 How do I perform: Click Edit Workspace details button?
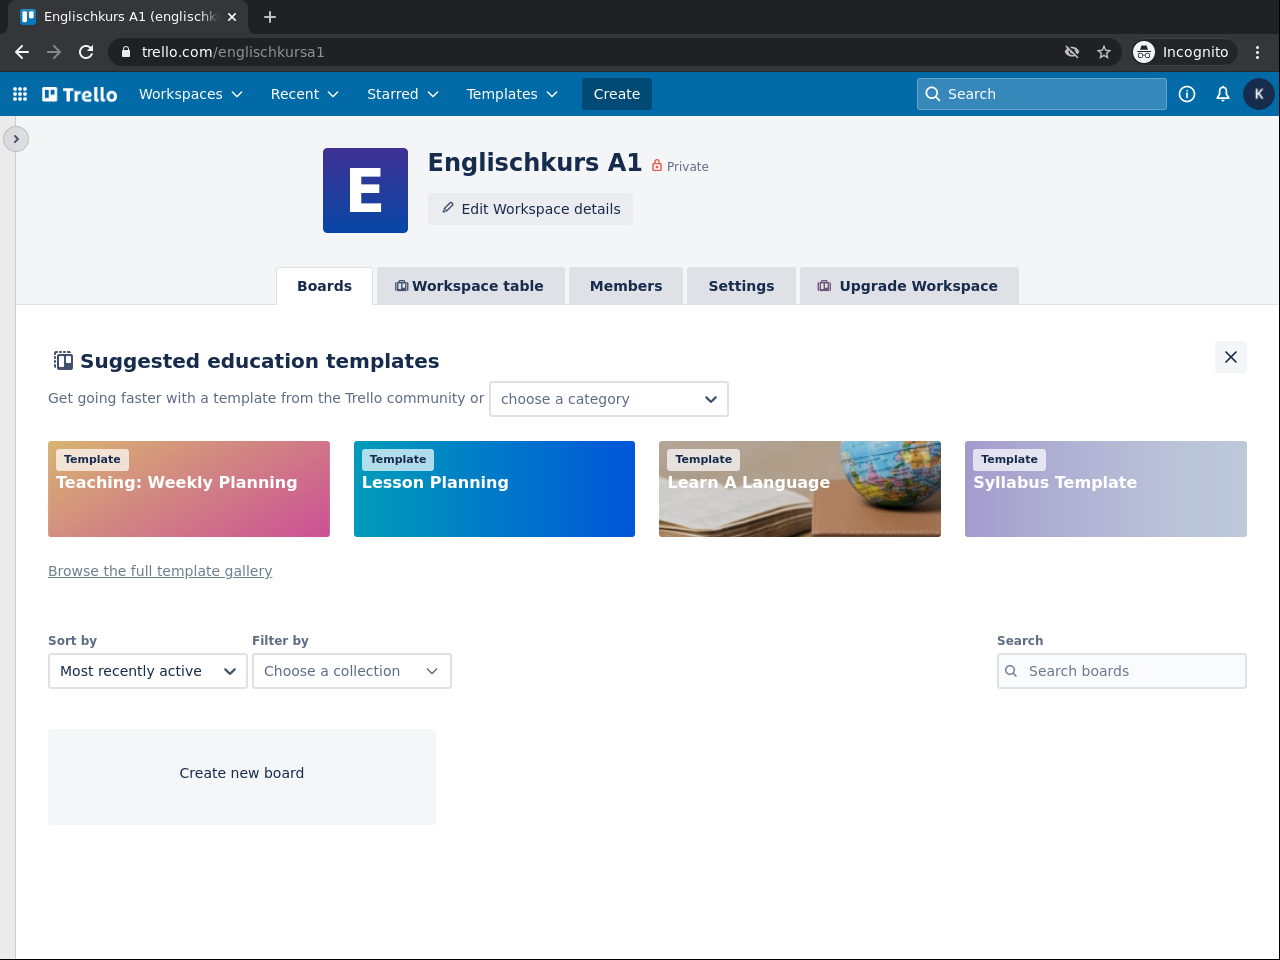(530, 209)
